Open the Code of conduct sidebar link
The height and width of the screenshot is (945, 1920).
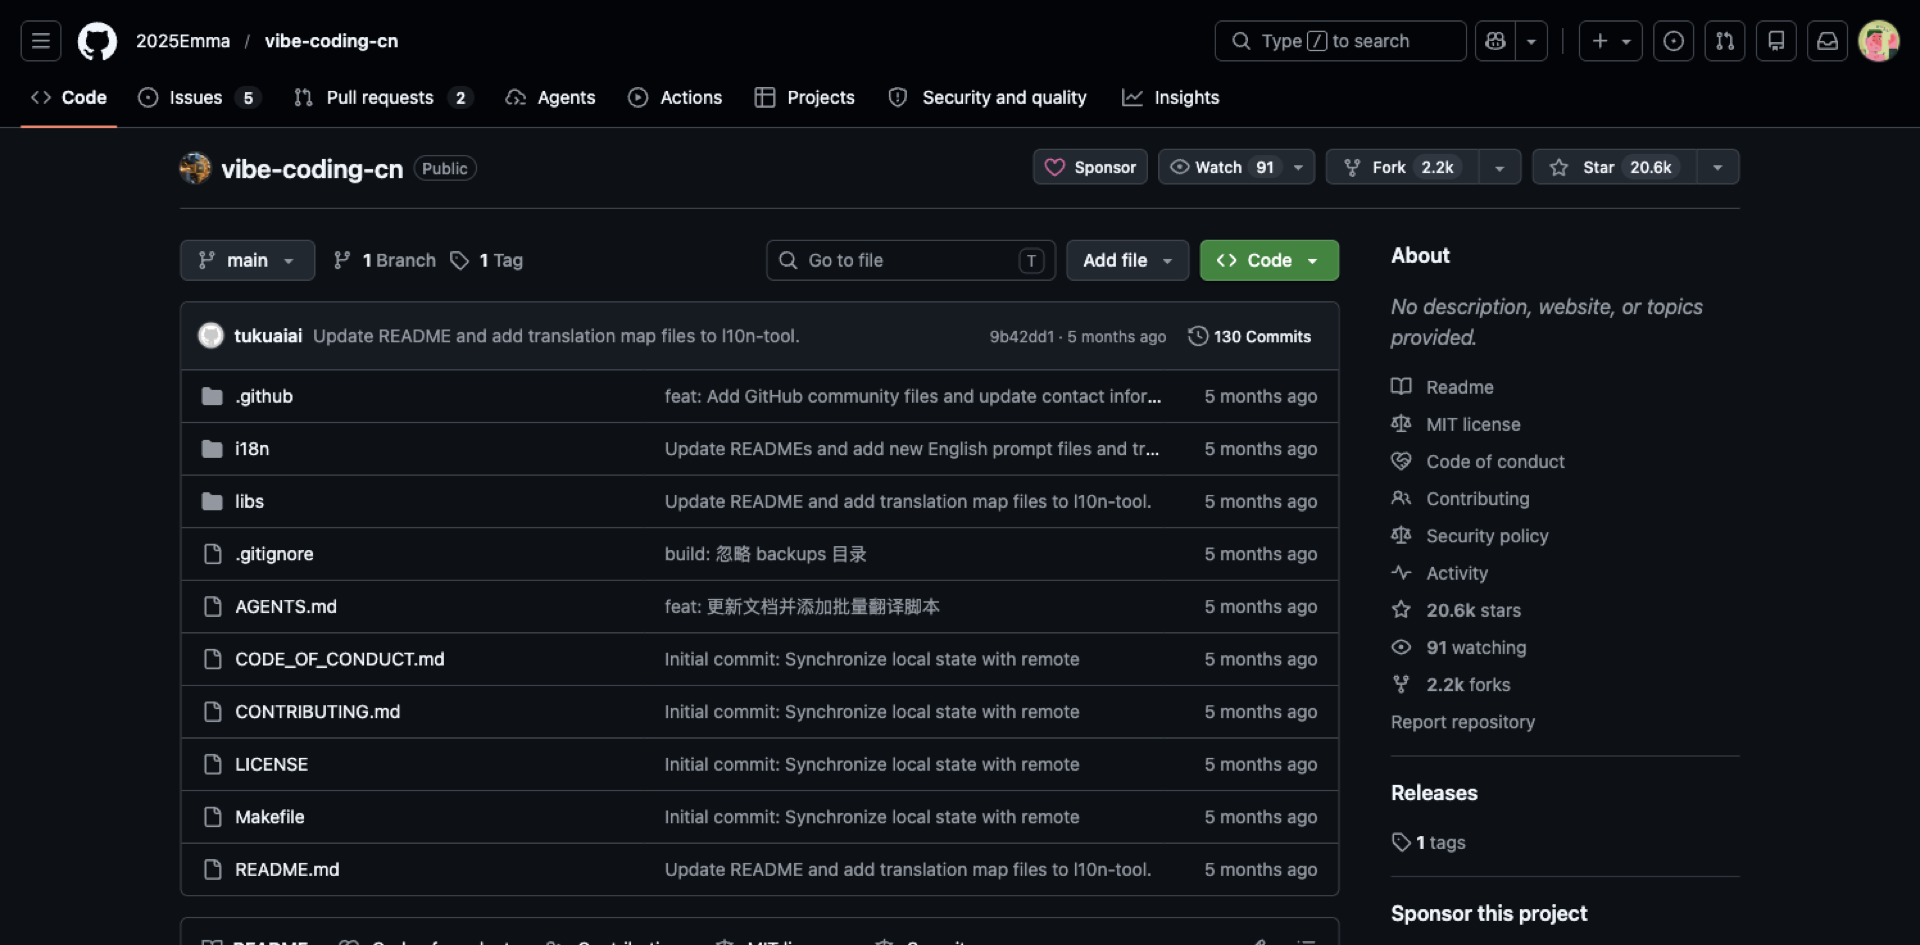point(1478,461)
